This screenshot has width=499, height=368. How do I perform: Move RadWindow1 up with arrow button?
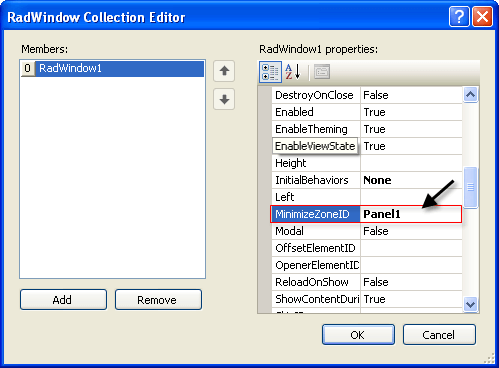coord(224,71)
